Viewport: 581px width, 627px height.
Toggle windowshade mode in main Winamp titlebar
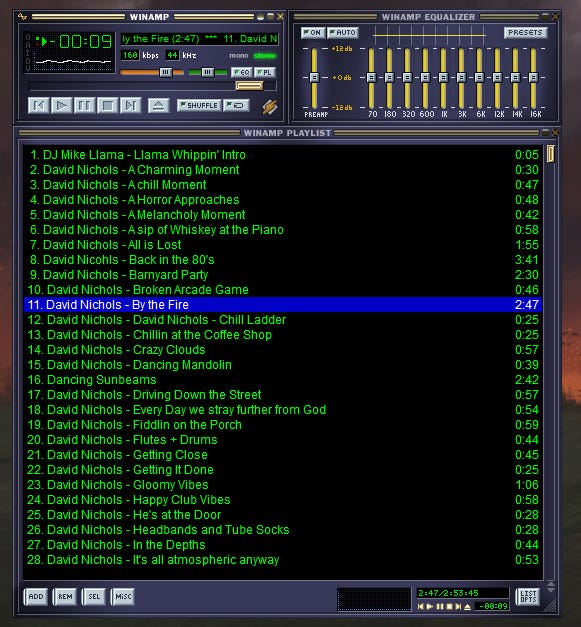[x=271, y=16]
